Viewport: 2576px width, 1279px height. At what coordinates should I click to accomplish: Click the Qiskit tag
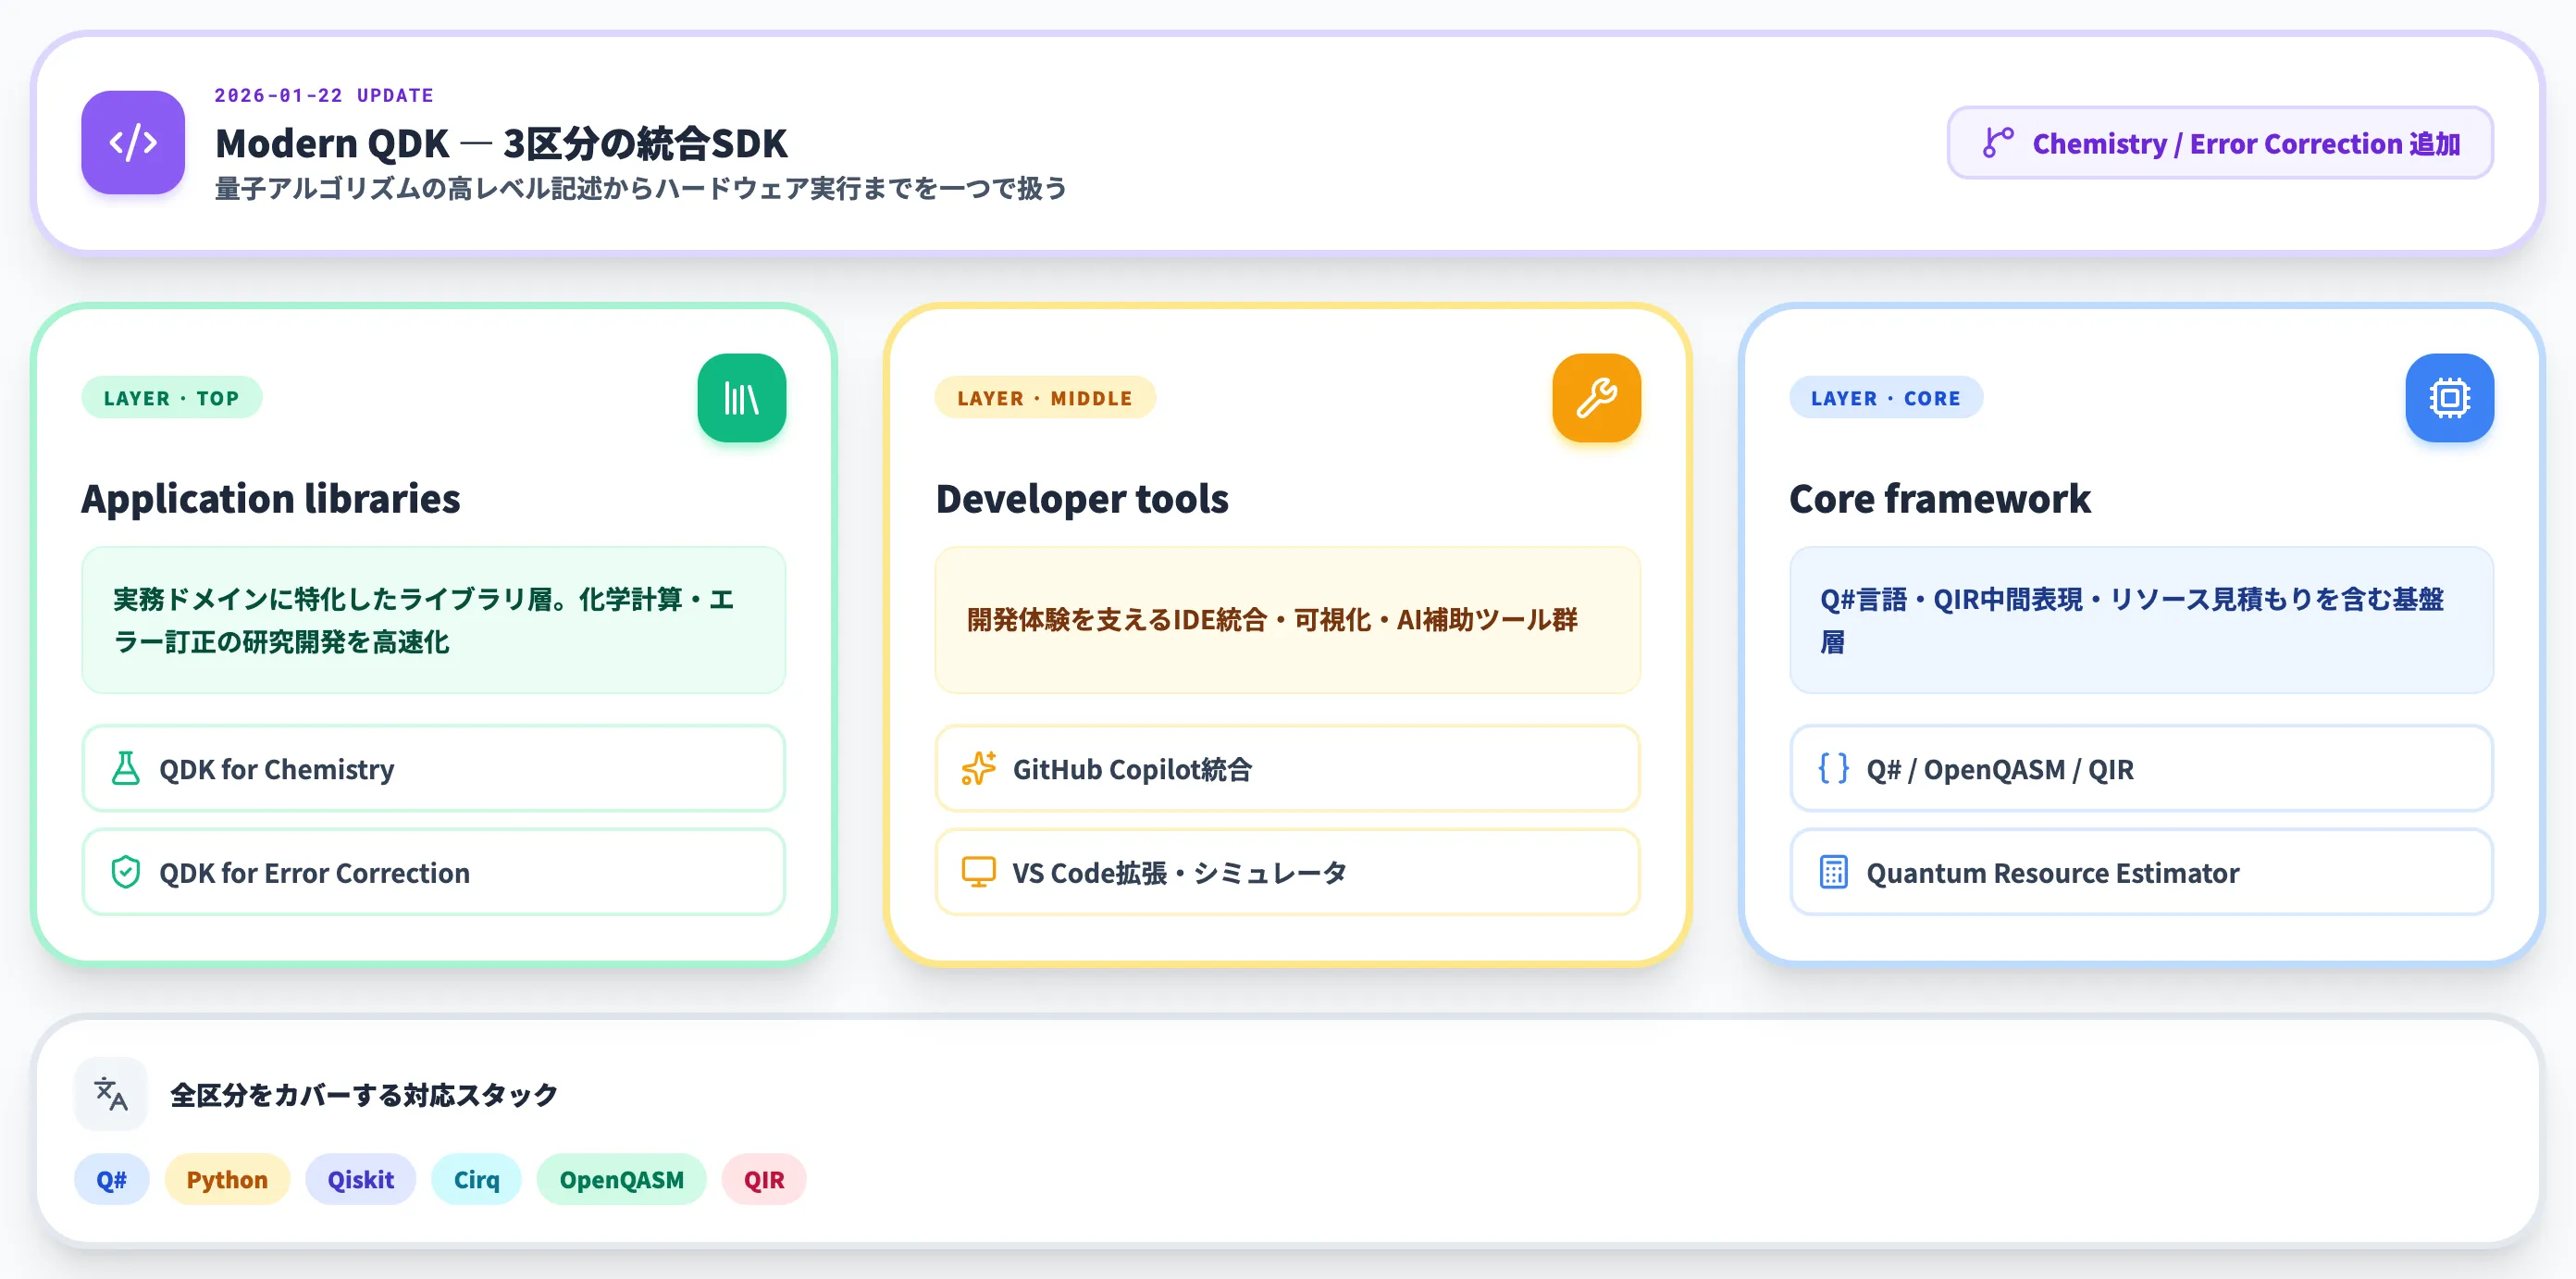tap(361, 1179)
